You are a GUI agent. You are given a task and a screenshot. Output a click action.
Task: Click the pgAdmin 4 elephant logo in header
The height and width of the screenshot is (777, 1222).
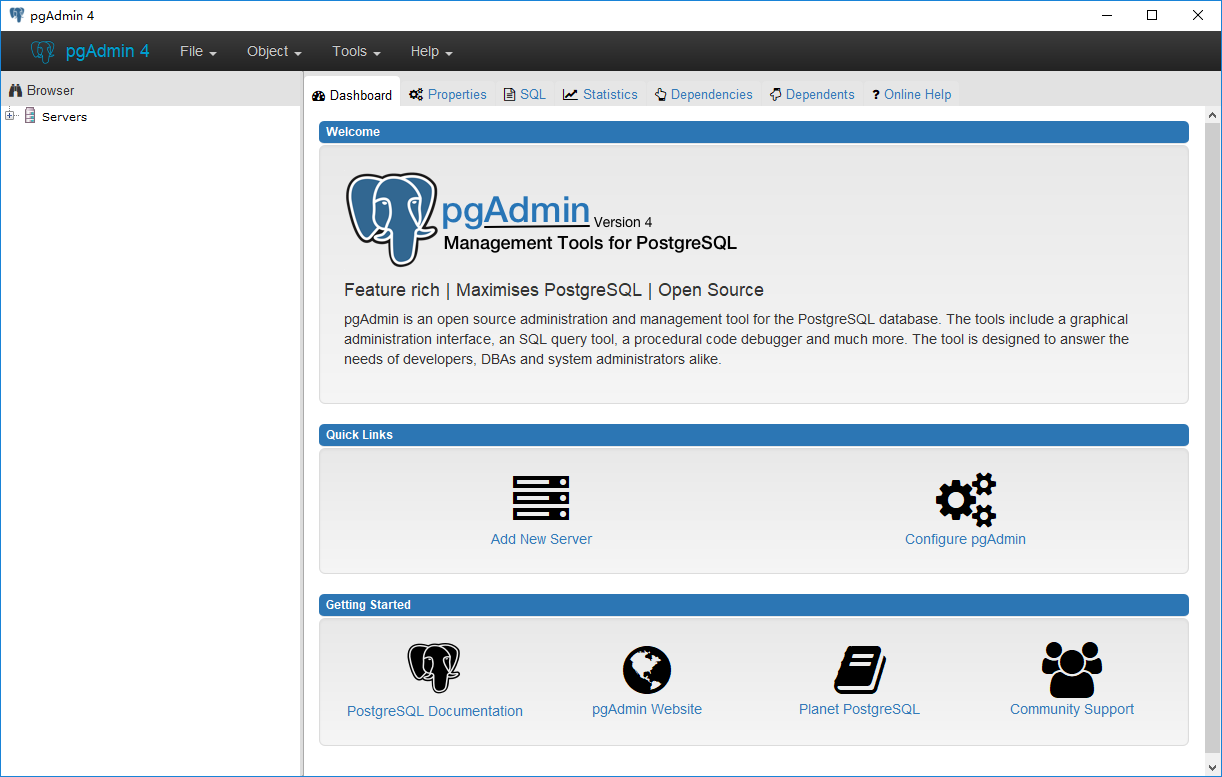click(43, 51)
